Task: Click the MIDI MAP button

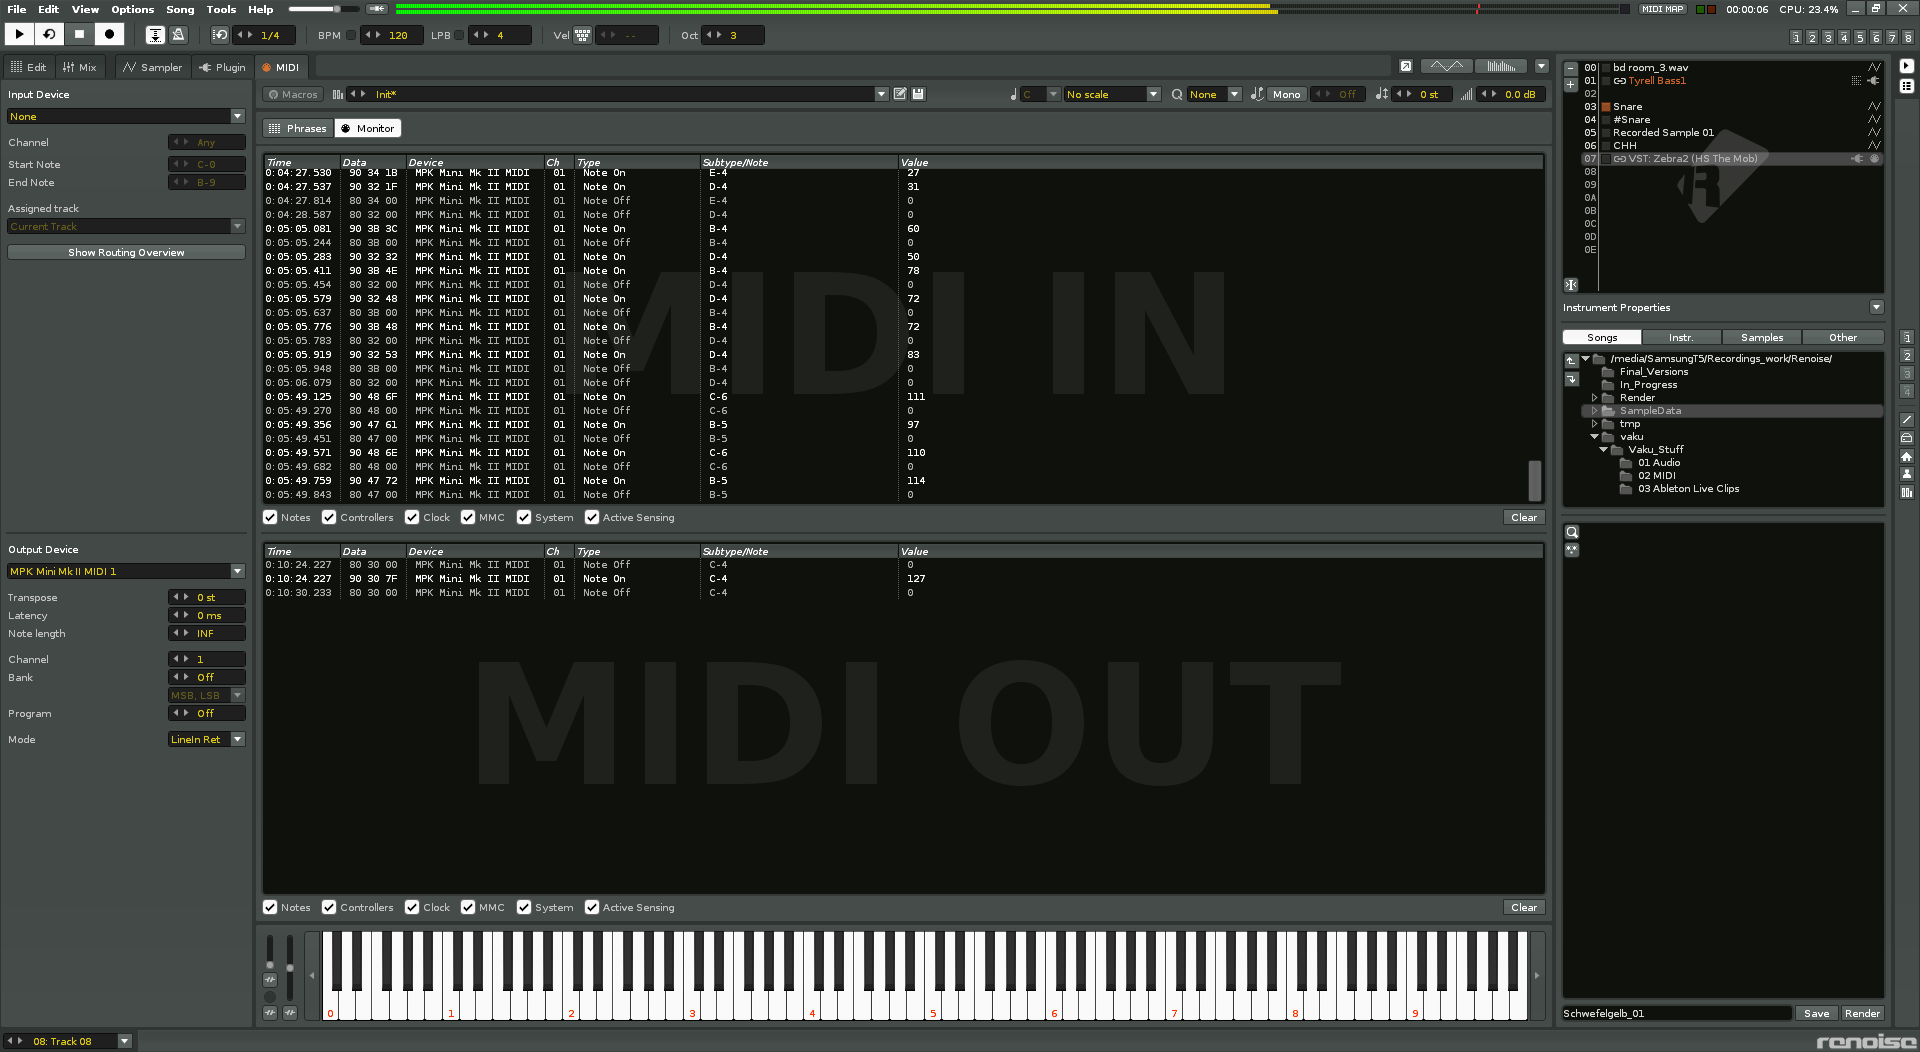Action: tap(1663, 9)
